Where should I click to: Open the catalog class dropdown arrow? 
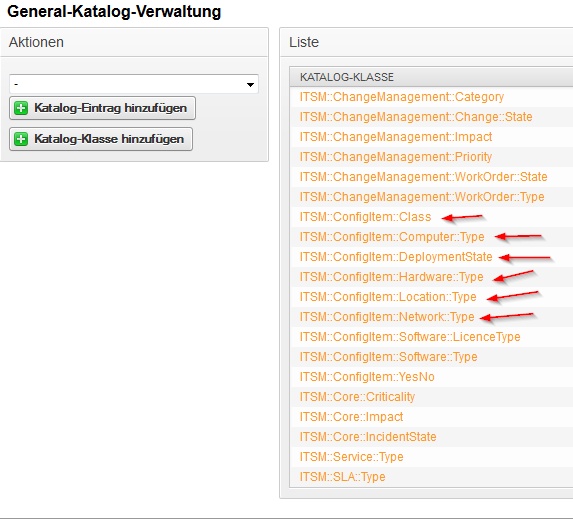(250, 85)
